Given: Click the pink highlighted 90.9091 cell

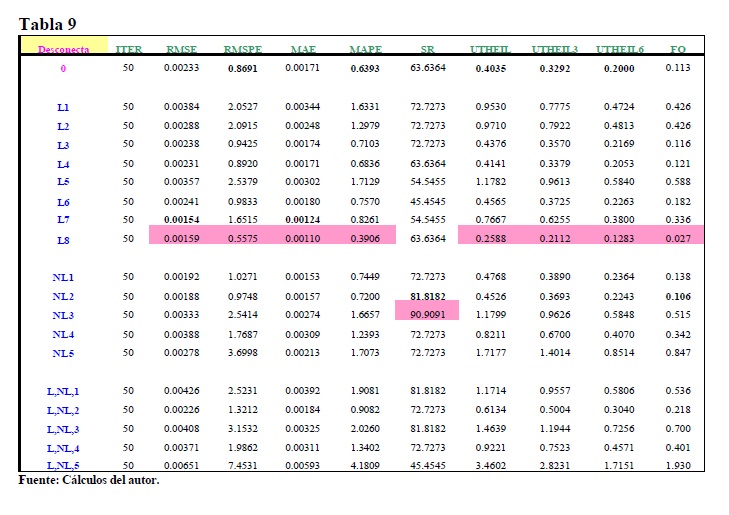Looking at the screenshot, I should [x=428, y=315].
